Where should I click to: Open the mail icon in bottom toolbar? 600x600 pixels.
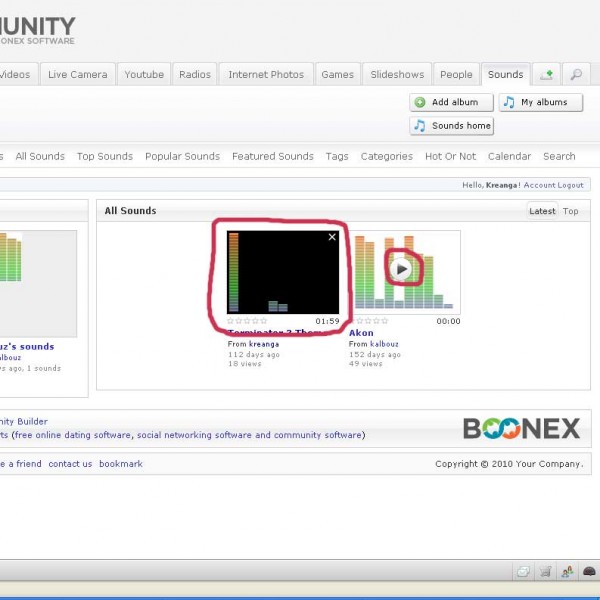[523, 572]
